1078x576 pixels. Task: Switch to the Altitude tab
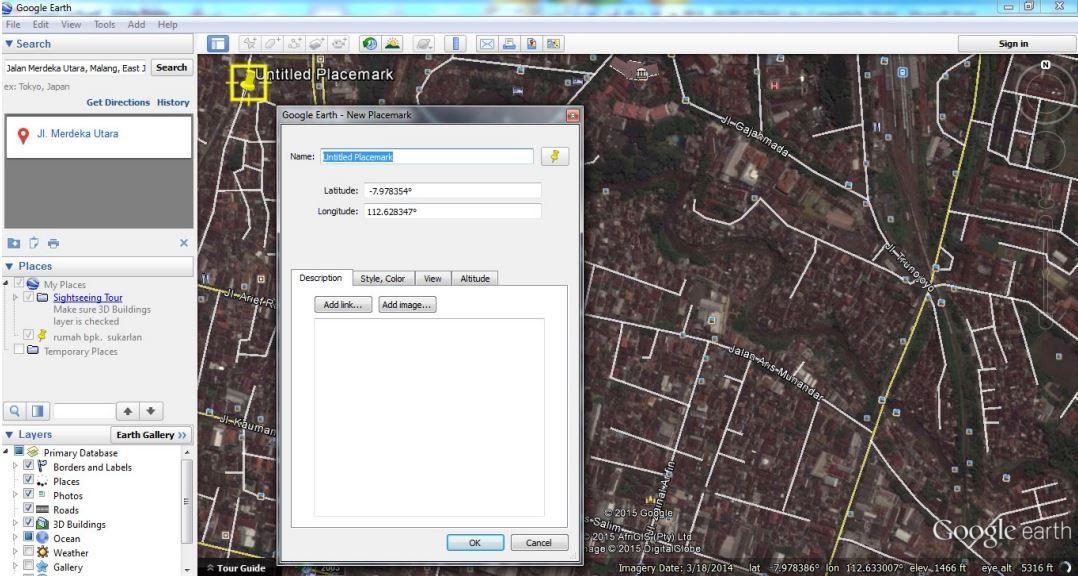475,278
